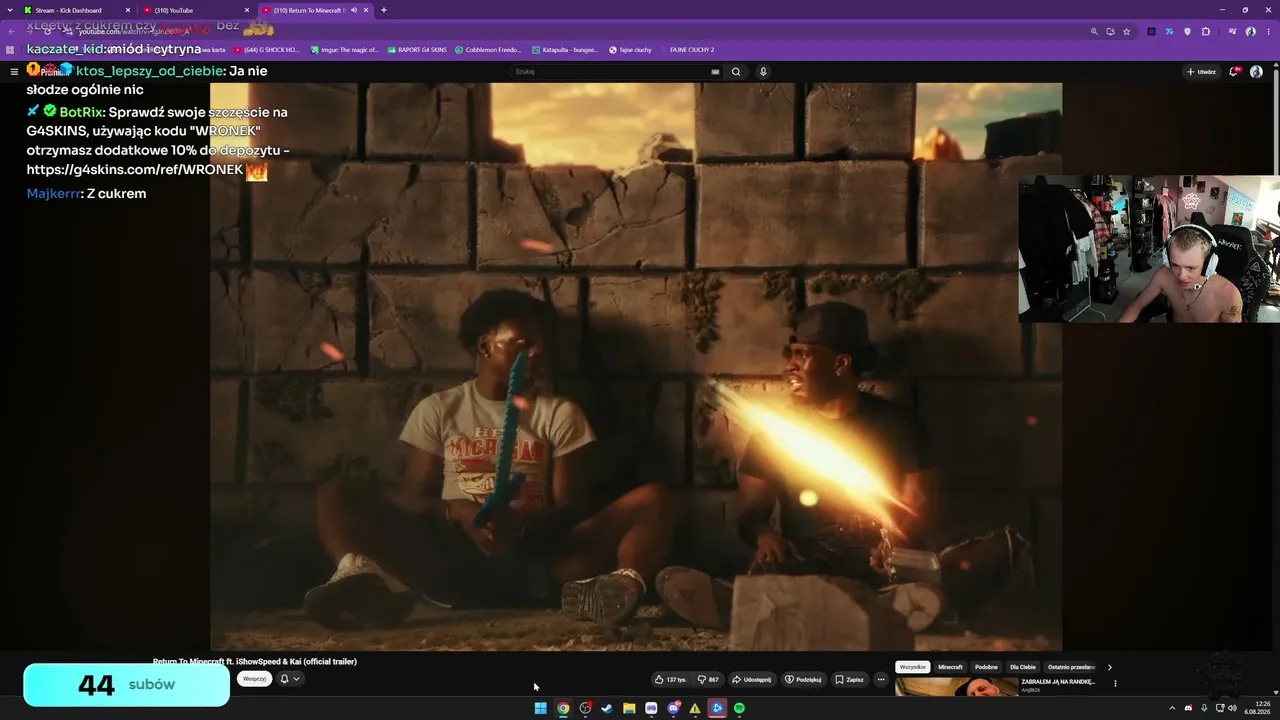The height and width of the screenshot is (720, 1280).
Task: Click the Udostępnij share button
Action: point(751,679)
